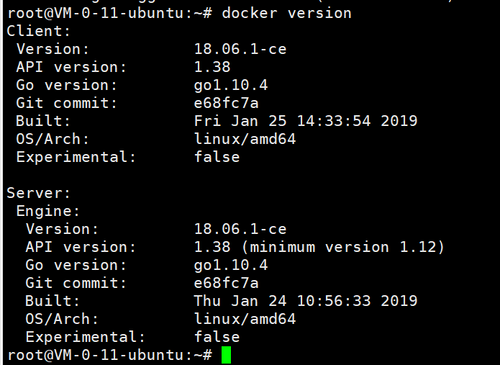Click the Client OS/Arch linux/amd64 value
The image size is (500, 365).
245,139
